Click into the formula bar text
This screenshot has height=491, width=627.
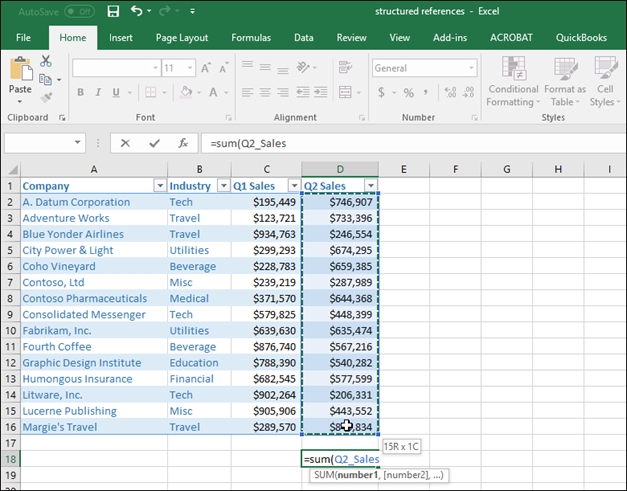click(x=413, y=143)
